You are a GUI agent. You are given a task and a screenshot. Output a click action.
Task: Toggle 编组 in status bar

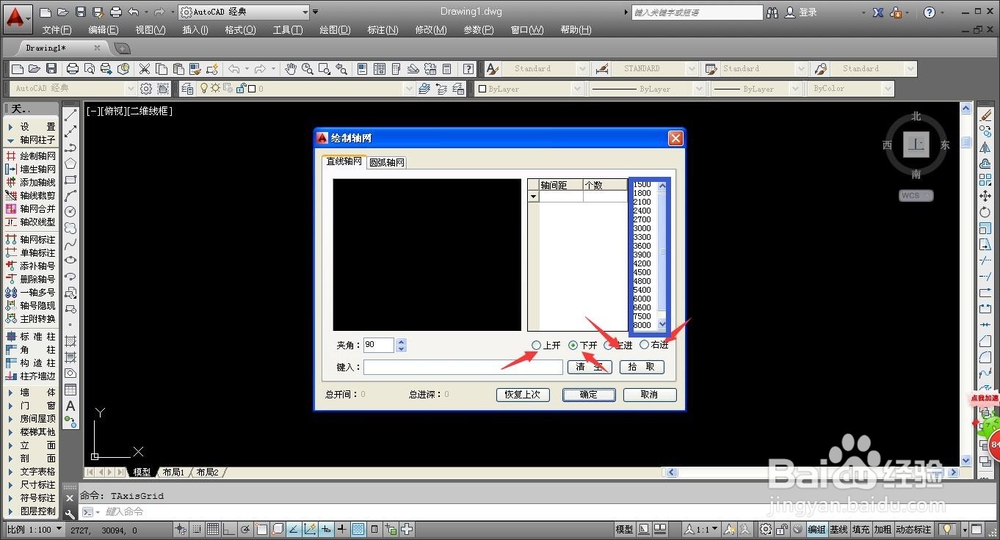[x=816, y=529]
